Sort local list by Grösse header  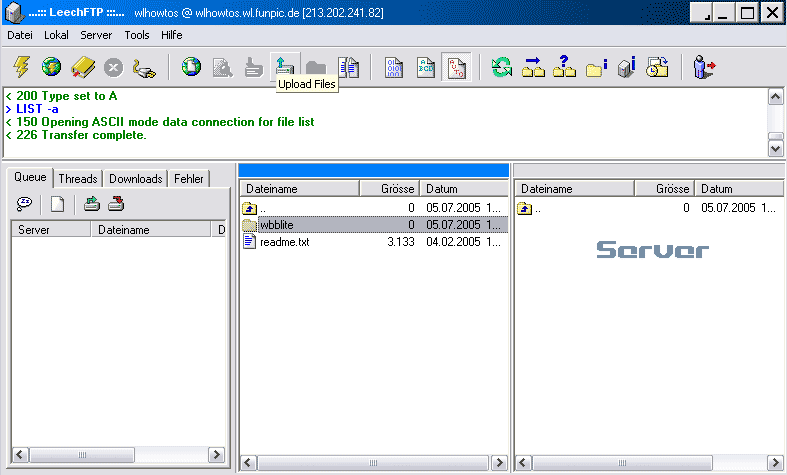tap(390, 189)
